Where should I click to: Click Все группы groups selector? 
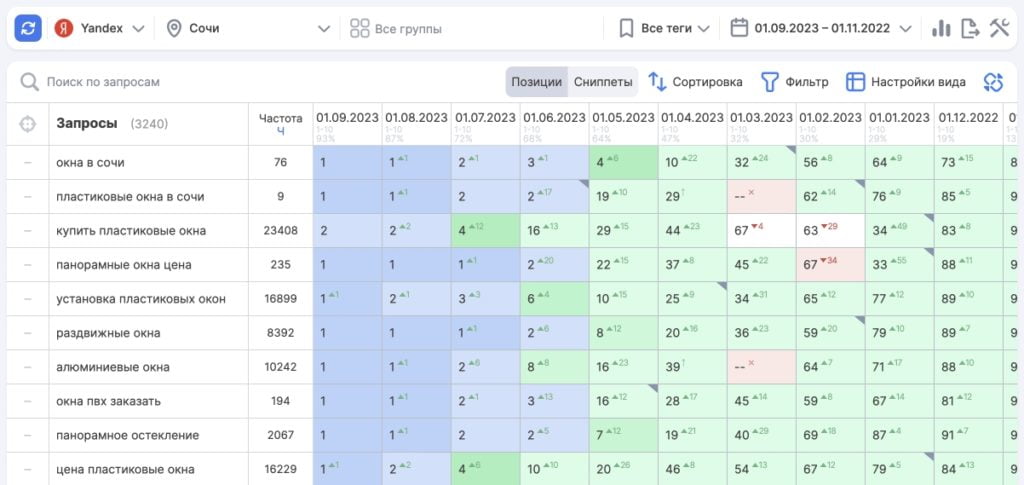click(396, 29)
